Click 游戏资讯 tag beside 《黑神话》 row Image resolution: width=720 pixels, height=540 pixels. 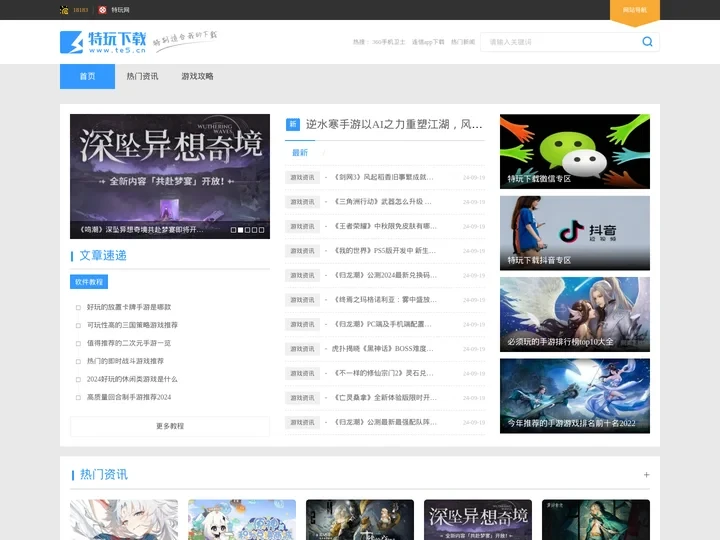pyautogui.click(x=302, y=349)
